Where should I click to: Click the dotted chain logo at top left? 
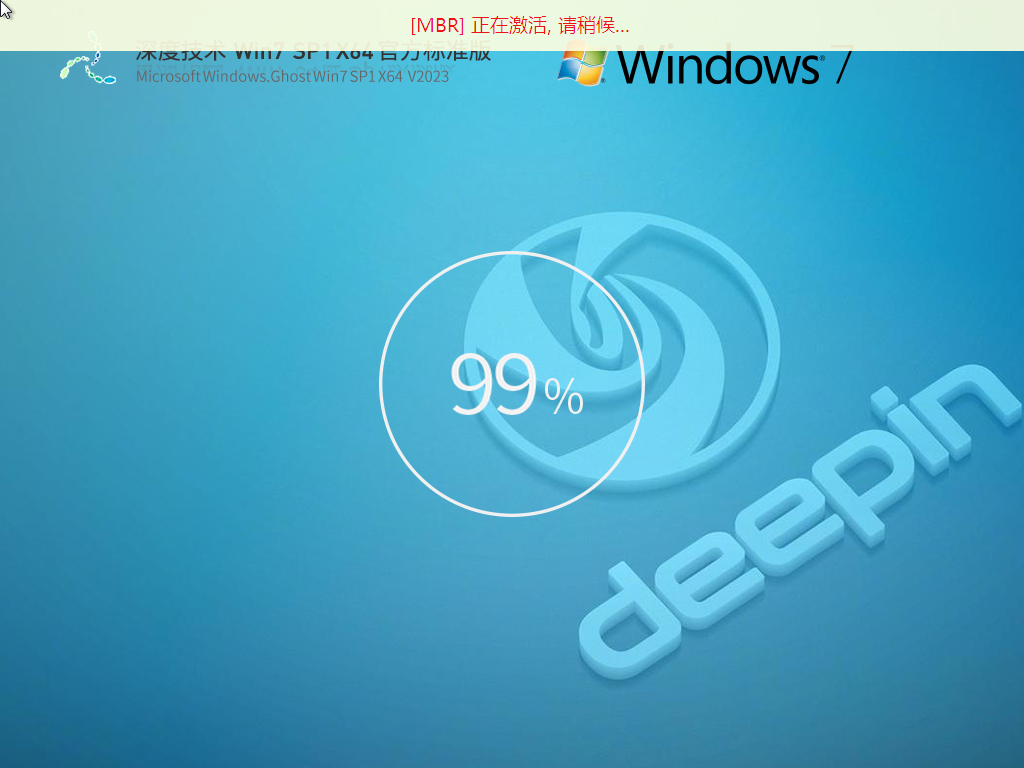[x=88, y=62]
